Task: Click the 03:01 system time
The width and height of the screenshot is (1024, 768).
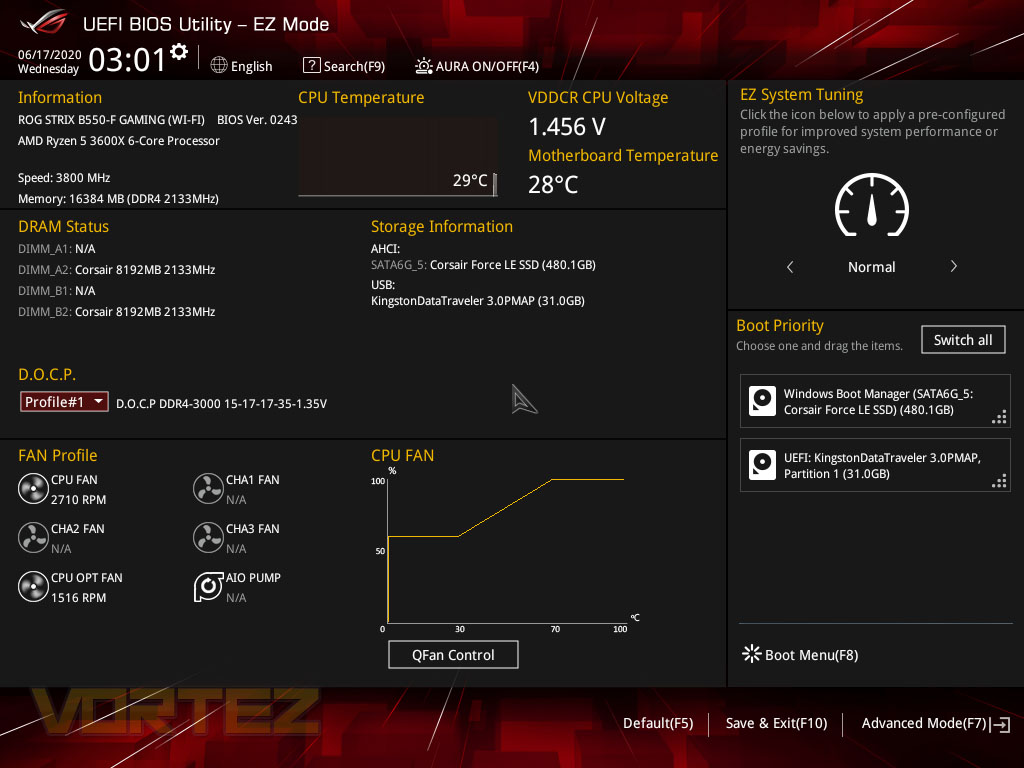Action: point(127,59)
